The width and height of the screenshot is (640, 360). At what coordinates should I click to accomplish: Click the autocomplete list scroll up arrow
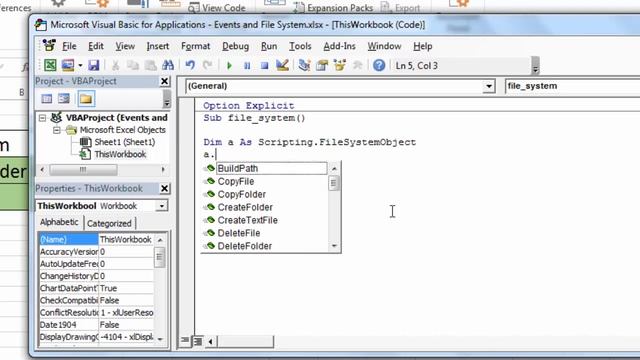point(334,168)
